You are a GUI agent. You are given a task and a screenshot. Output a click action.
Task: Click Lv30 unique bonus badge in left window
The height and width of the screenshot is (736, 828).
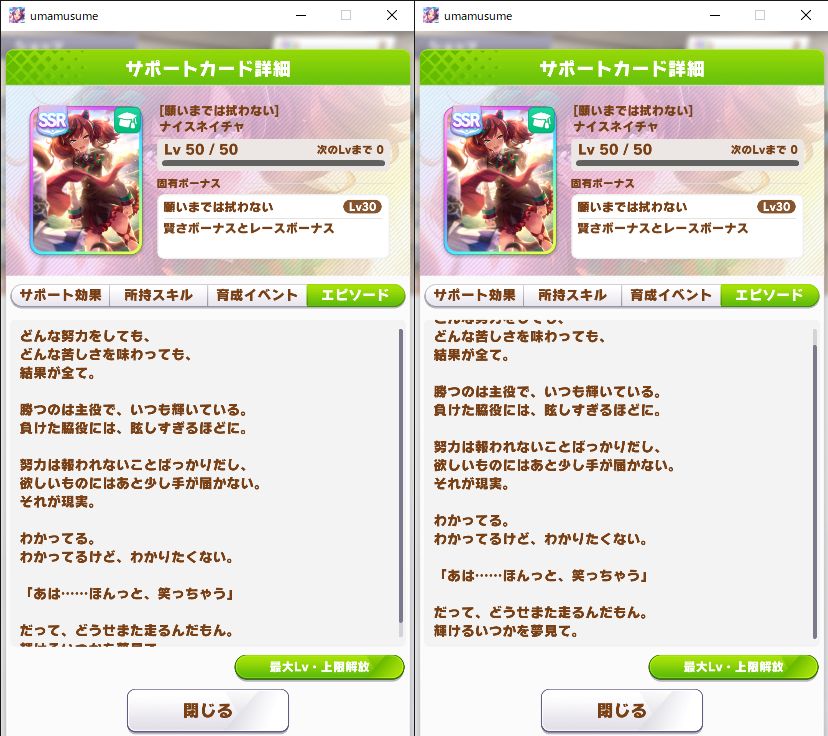coord(362,206)
